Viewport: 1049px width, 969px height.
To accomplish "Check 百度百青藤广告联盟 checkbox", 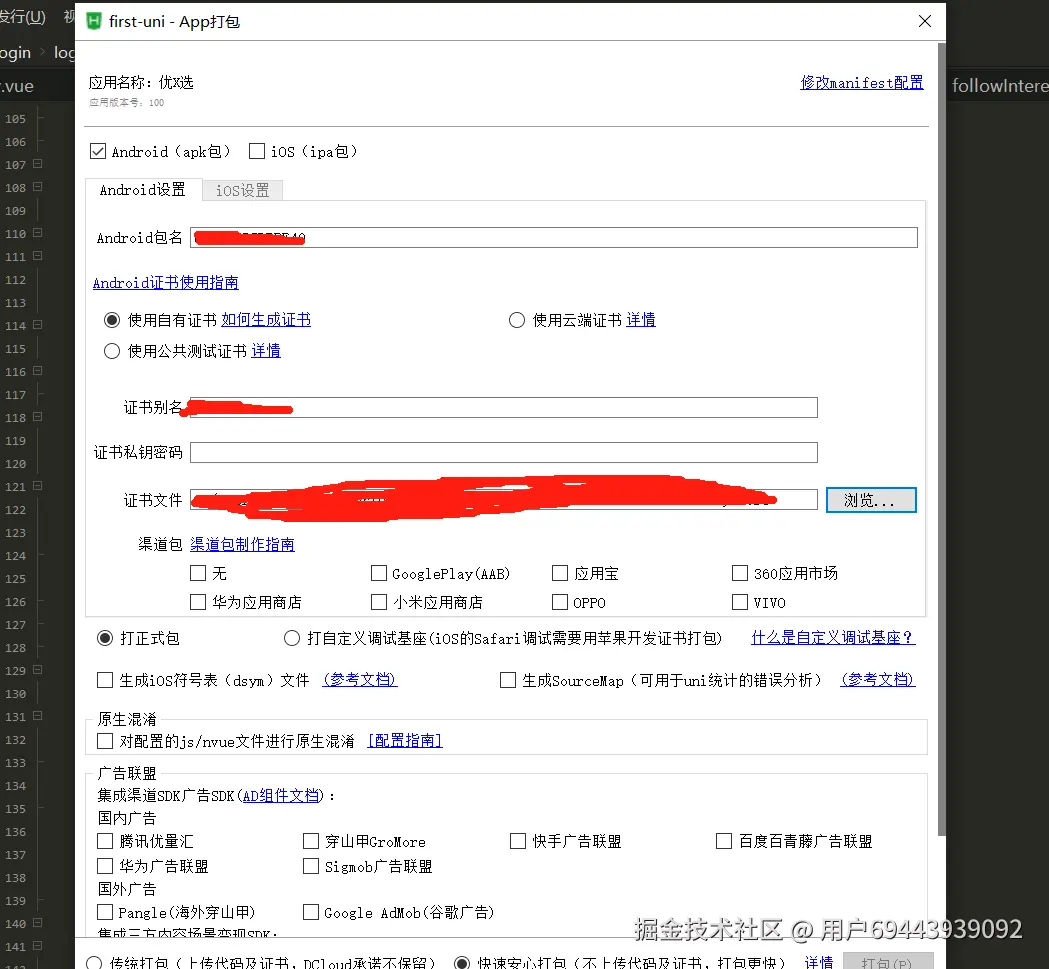I will (724, 841).
